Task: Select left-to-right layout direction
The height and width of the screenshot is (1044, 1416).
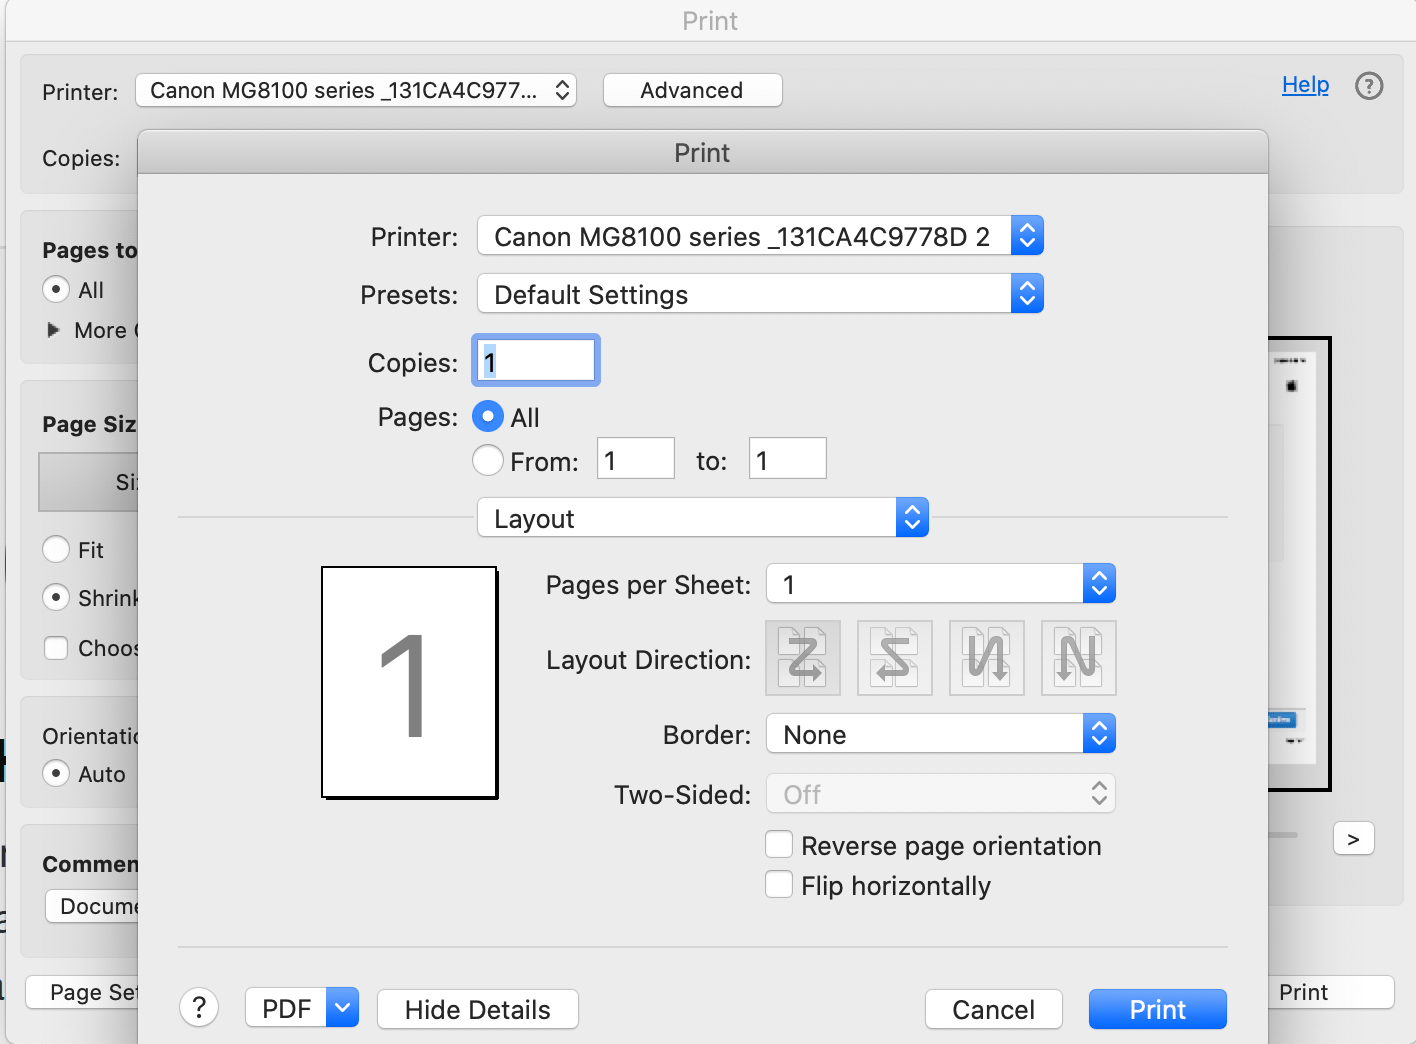Action: point(803,658)
